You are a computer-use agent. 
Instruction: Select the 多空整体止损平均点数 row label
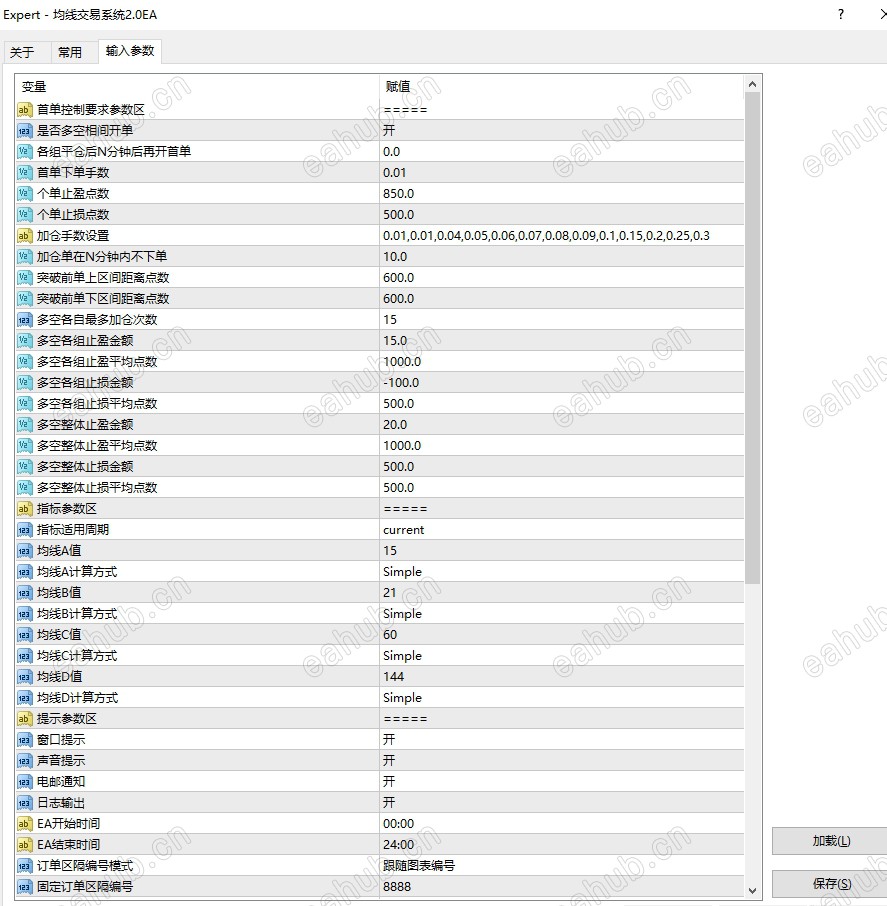coord(97,488)
